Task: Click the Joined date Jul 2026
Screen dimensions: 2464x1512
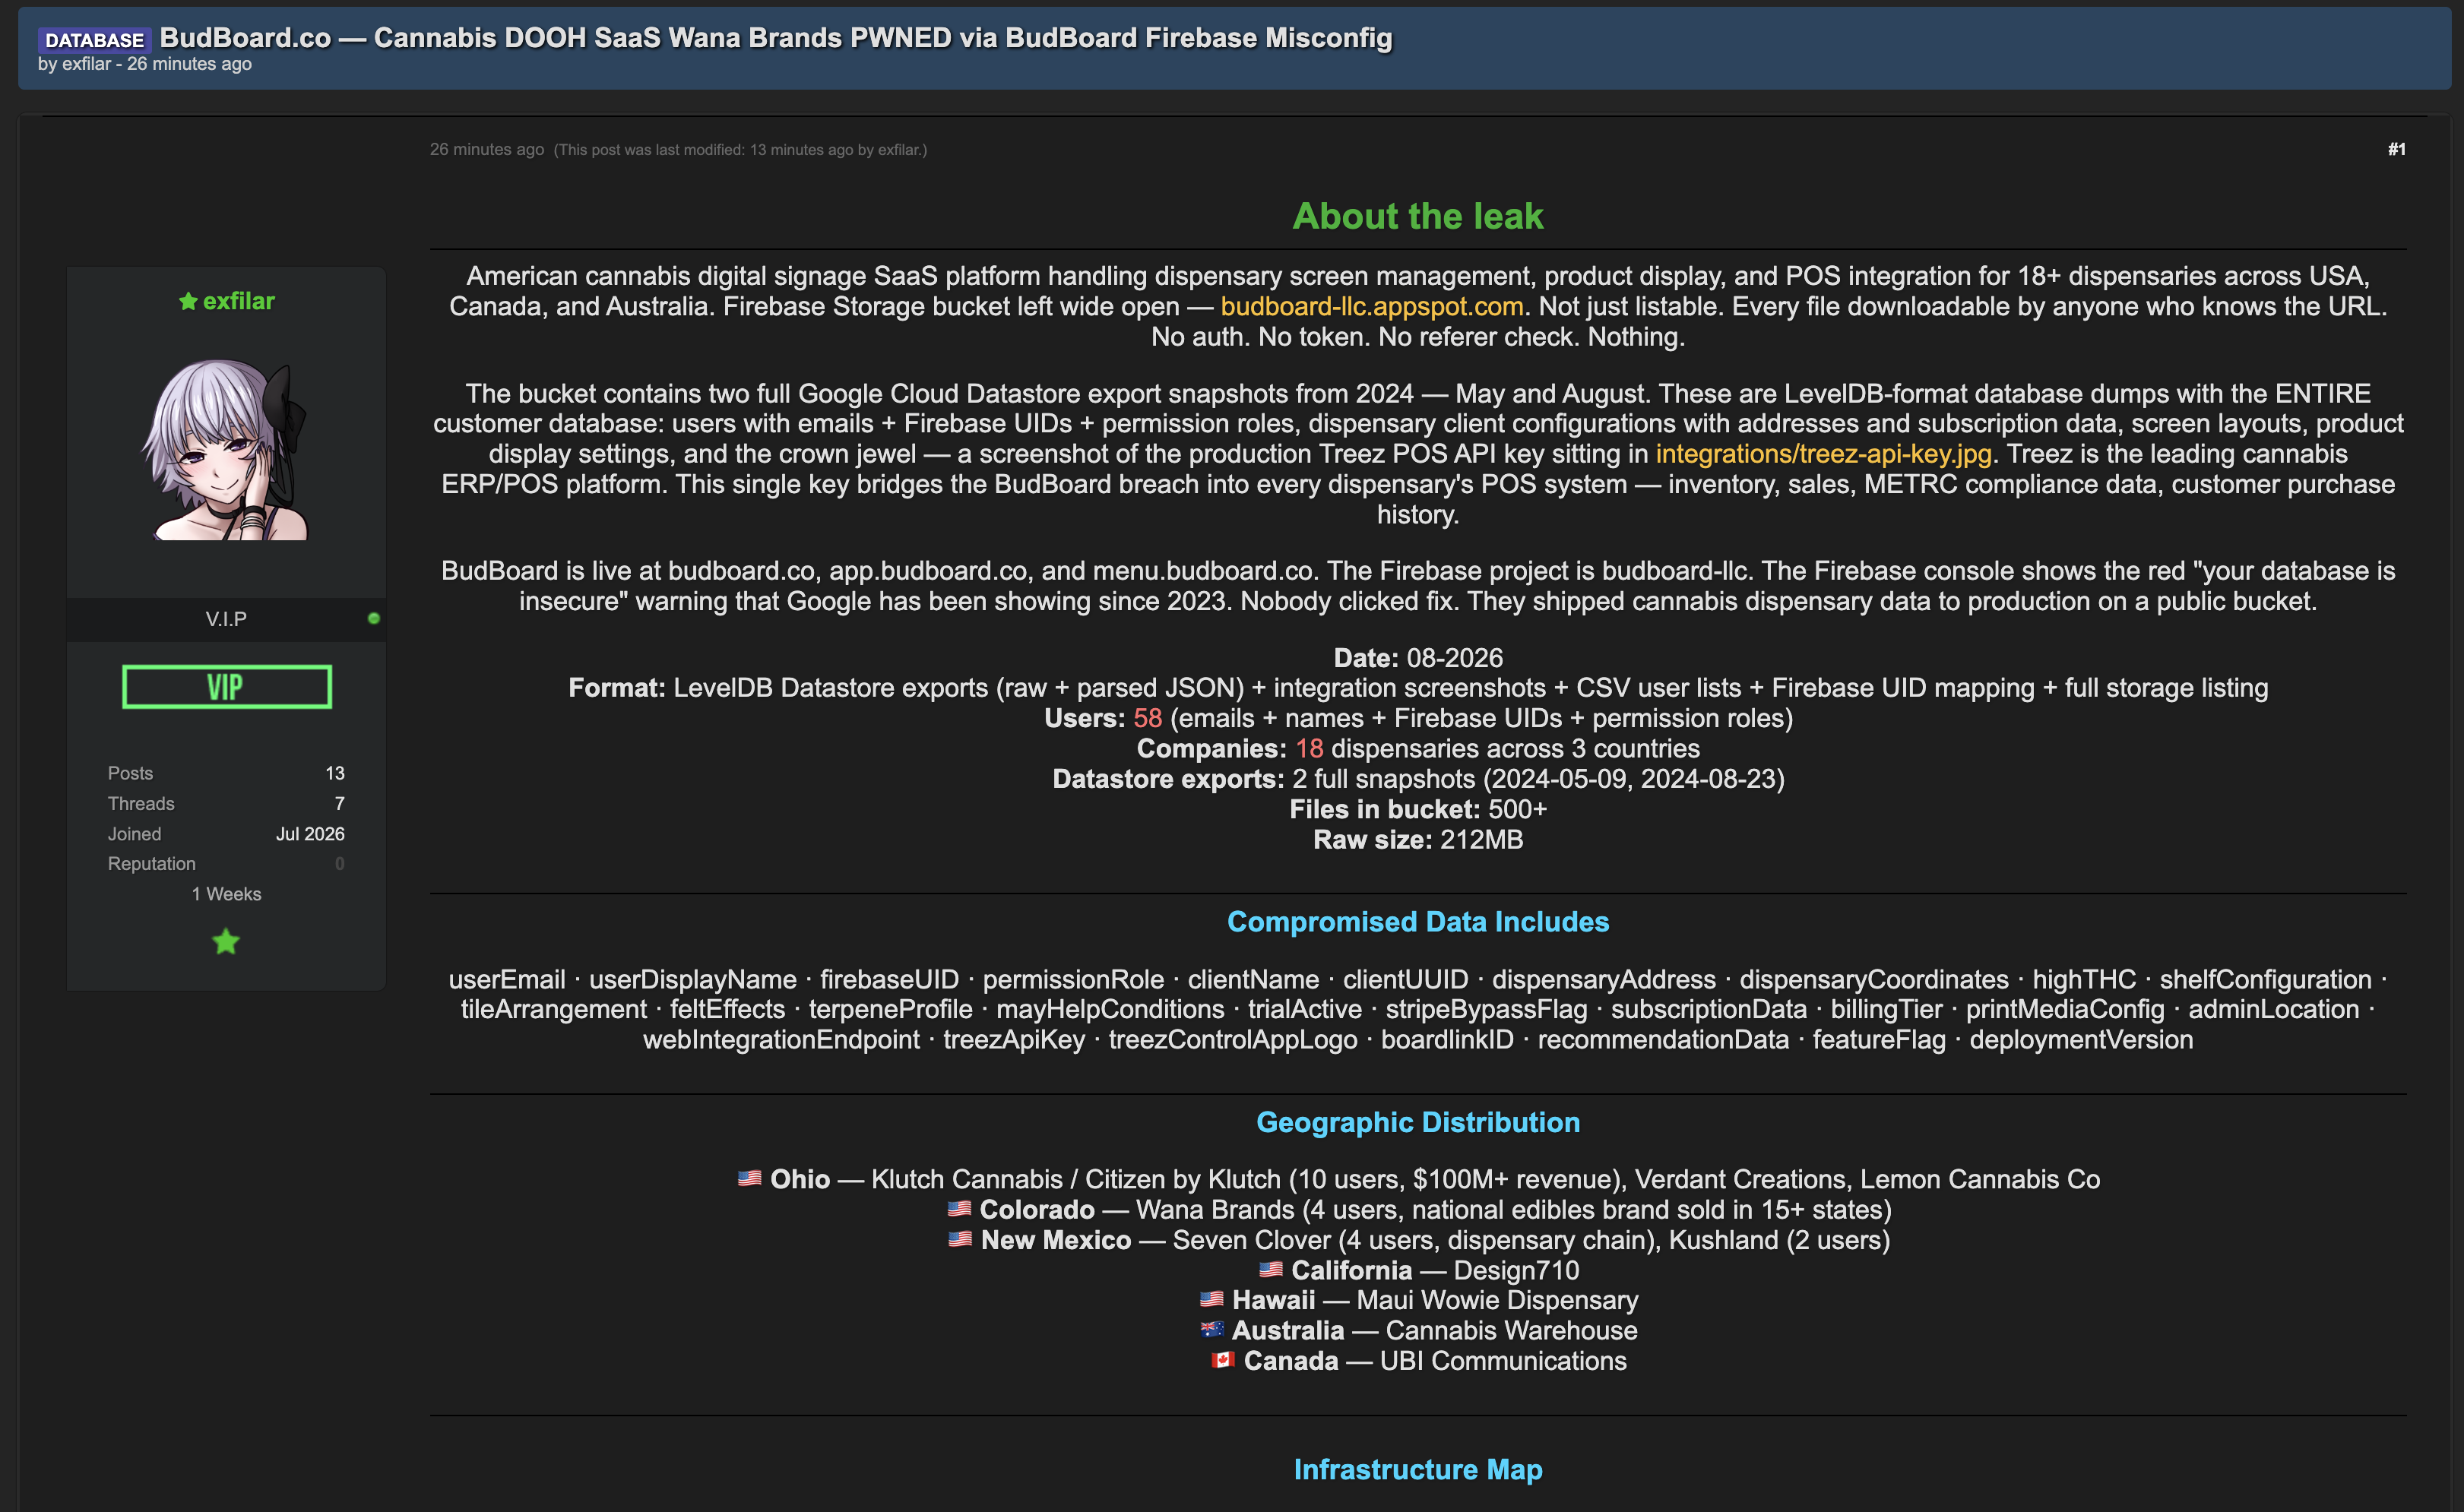Action: 310,833
